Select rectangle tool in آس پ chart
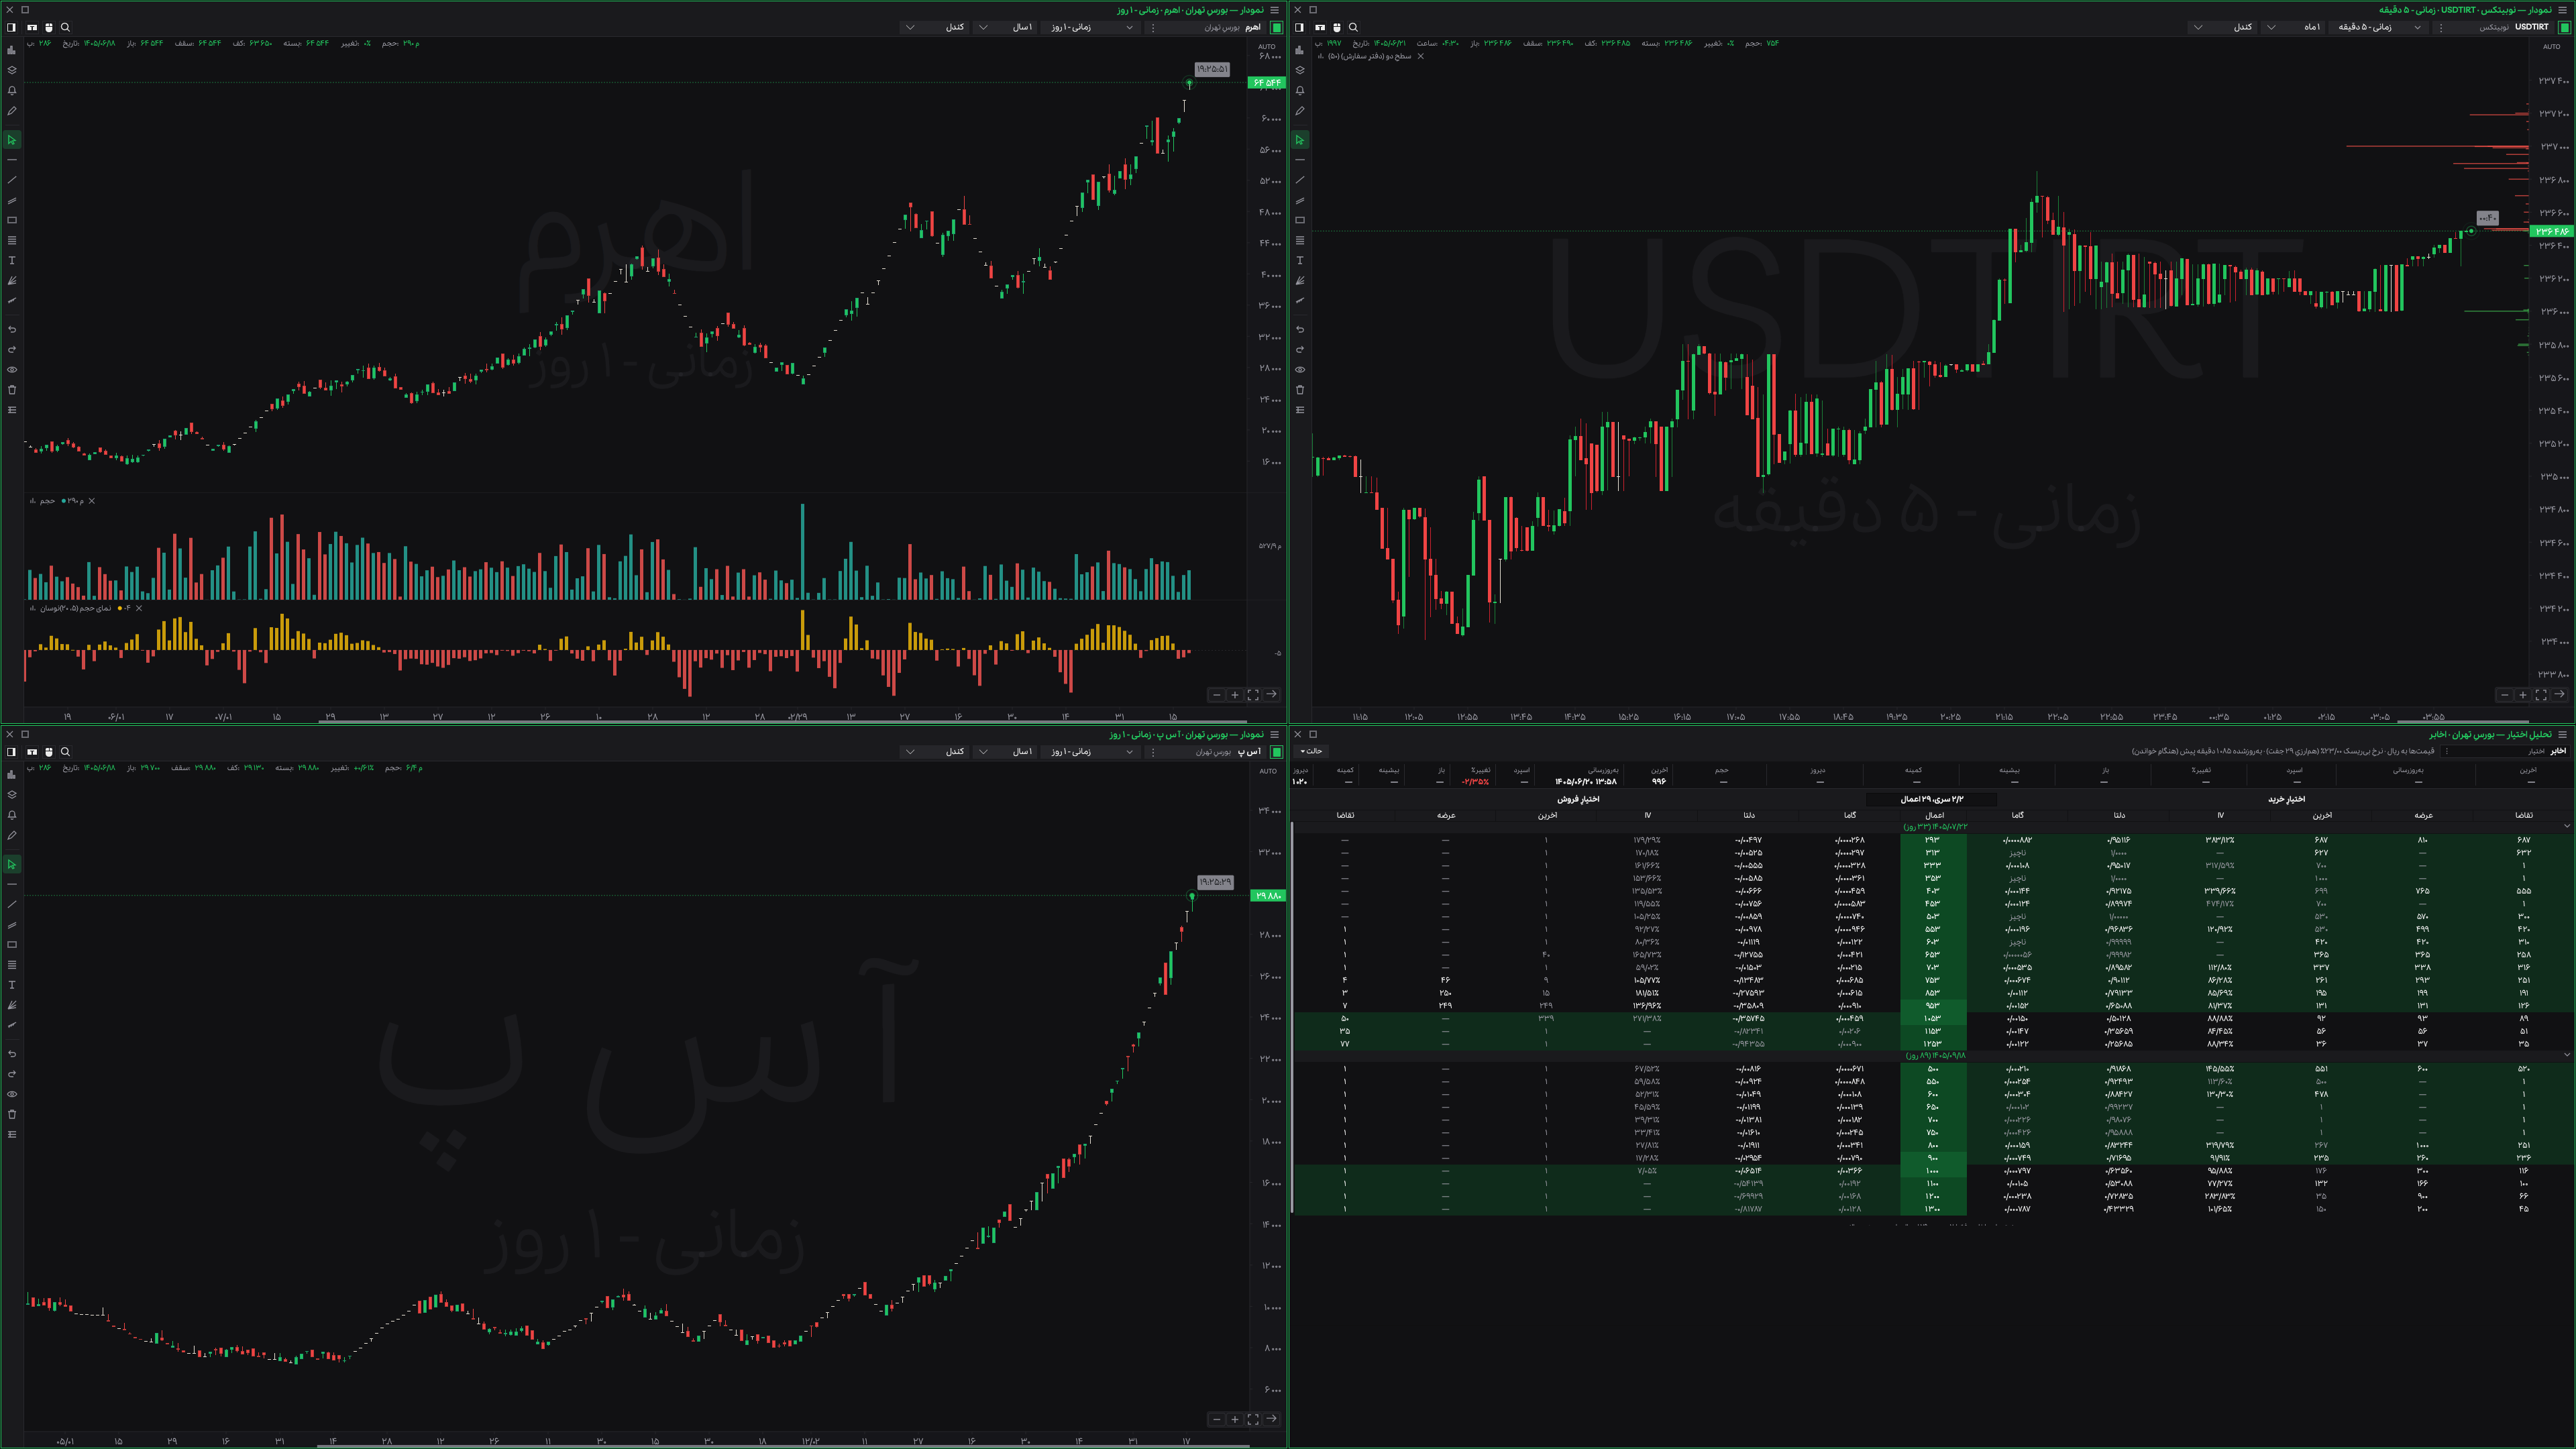 12,944
